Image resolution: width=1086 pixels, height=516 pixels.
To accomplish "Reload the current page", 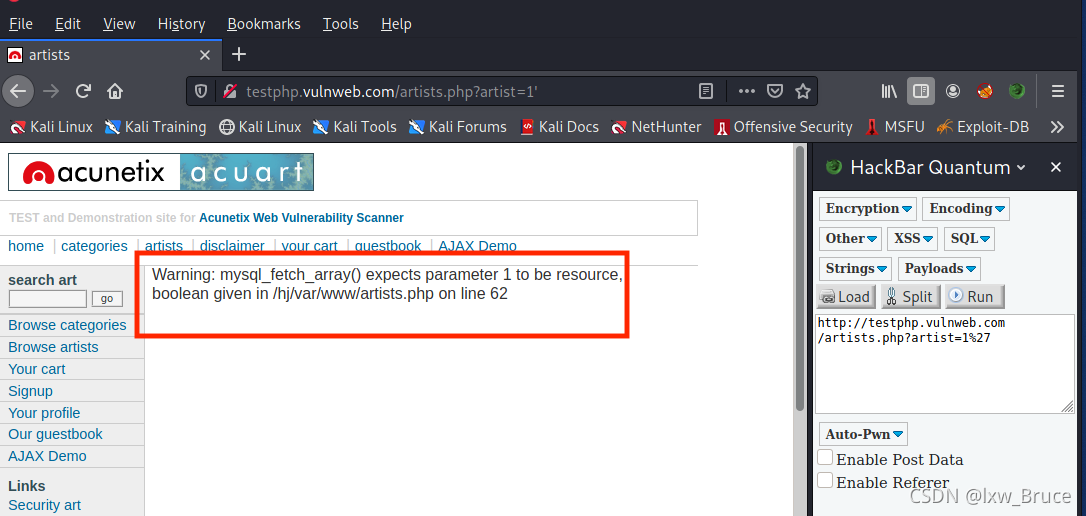I will tap(83, 91).
